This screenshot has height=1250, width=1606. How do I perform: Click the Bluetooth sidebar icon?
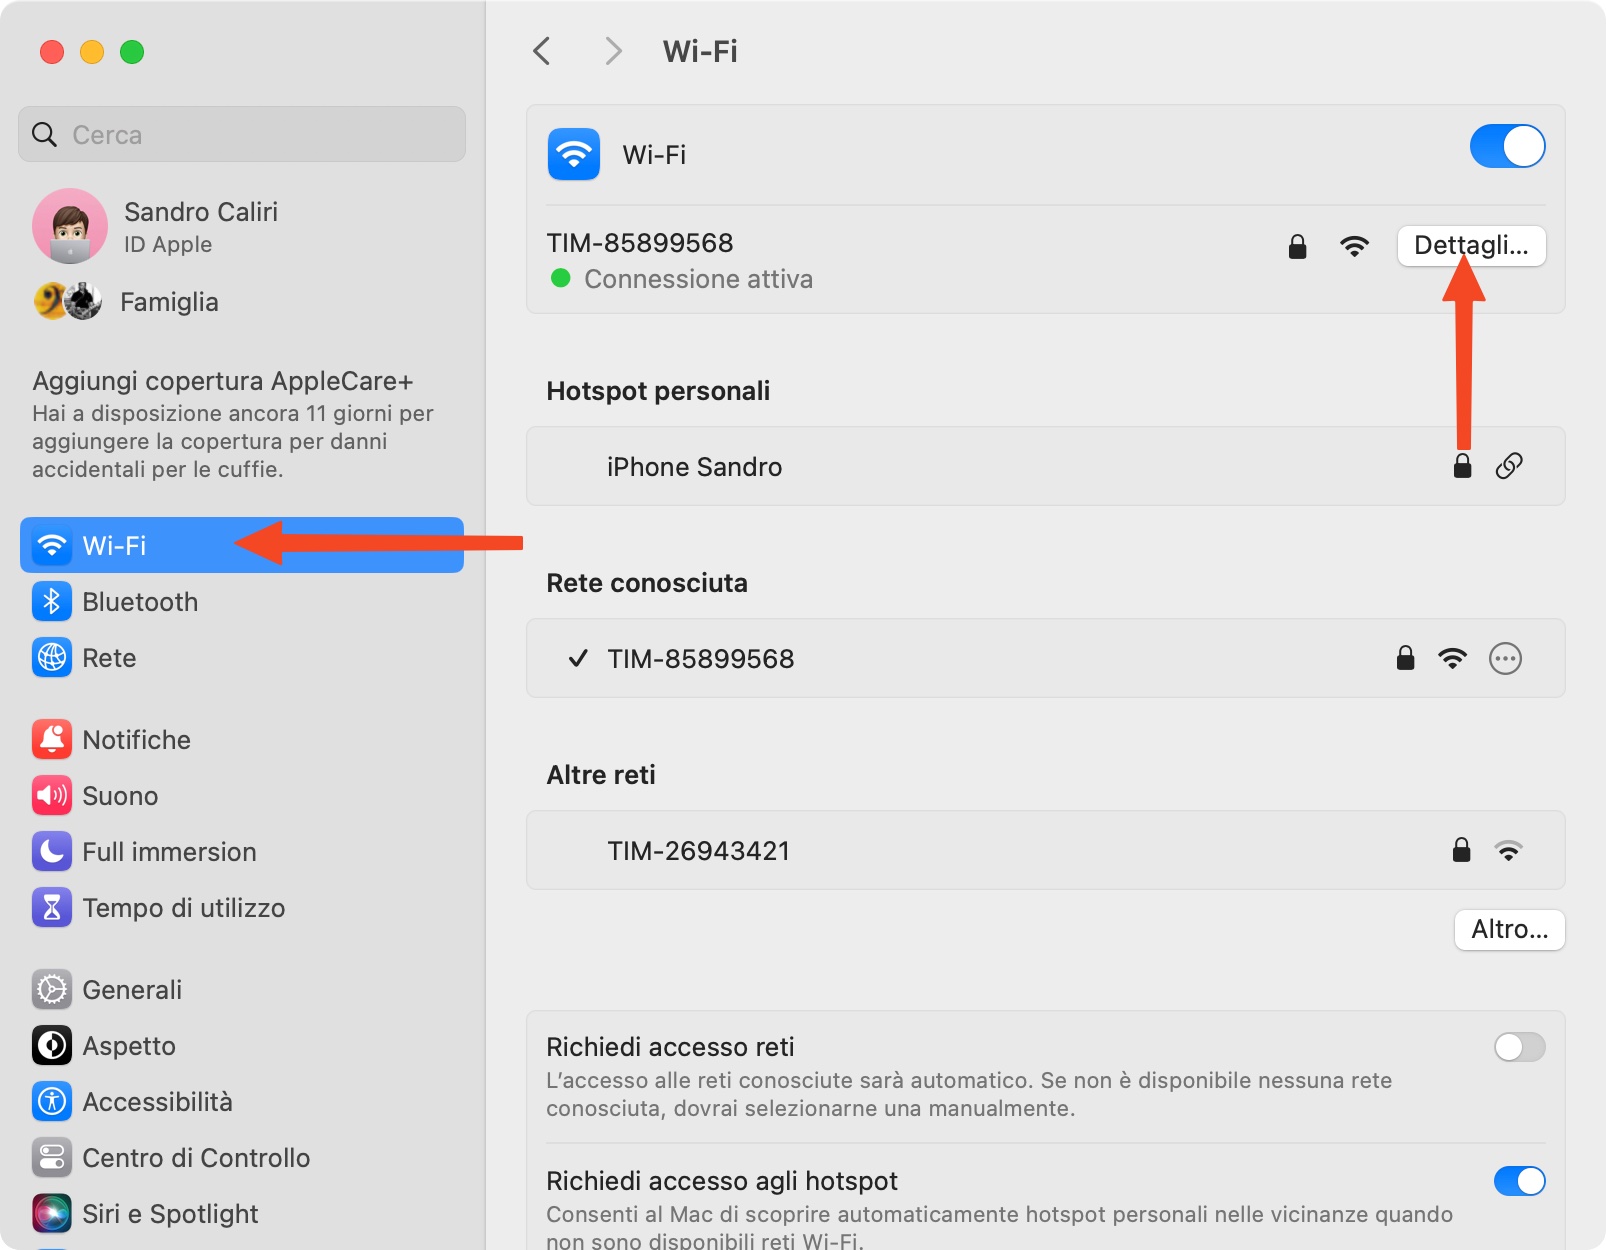click(x=52, y=601)
